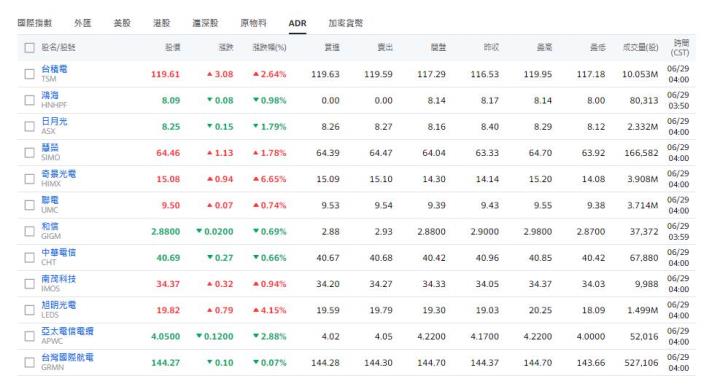Sort by the 漲跌幅(%) column header
Image resolution: width=720 pixels, height=389 pixels.
[x=270, y=47]
